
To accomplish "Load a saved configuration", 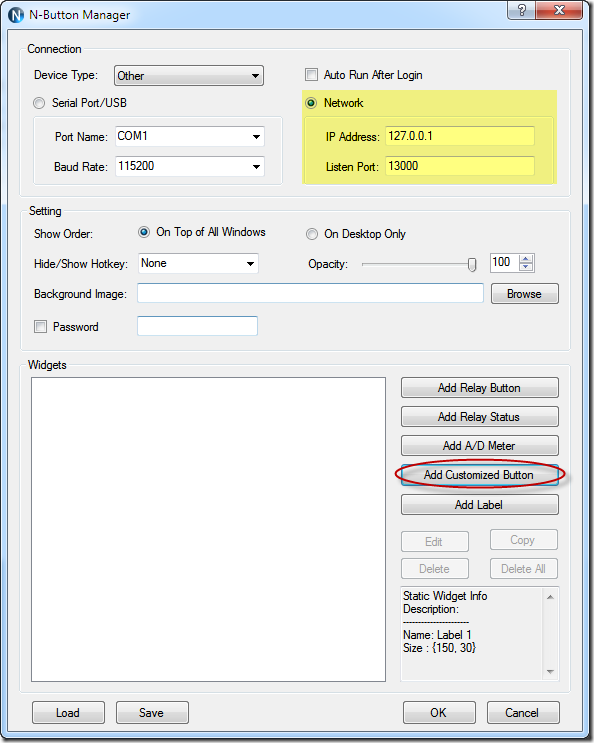I will (68, 713).
